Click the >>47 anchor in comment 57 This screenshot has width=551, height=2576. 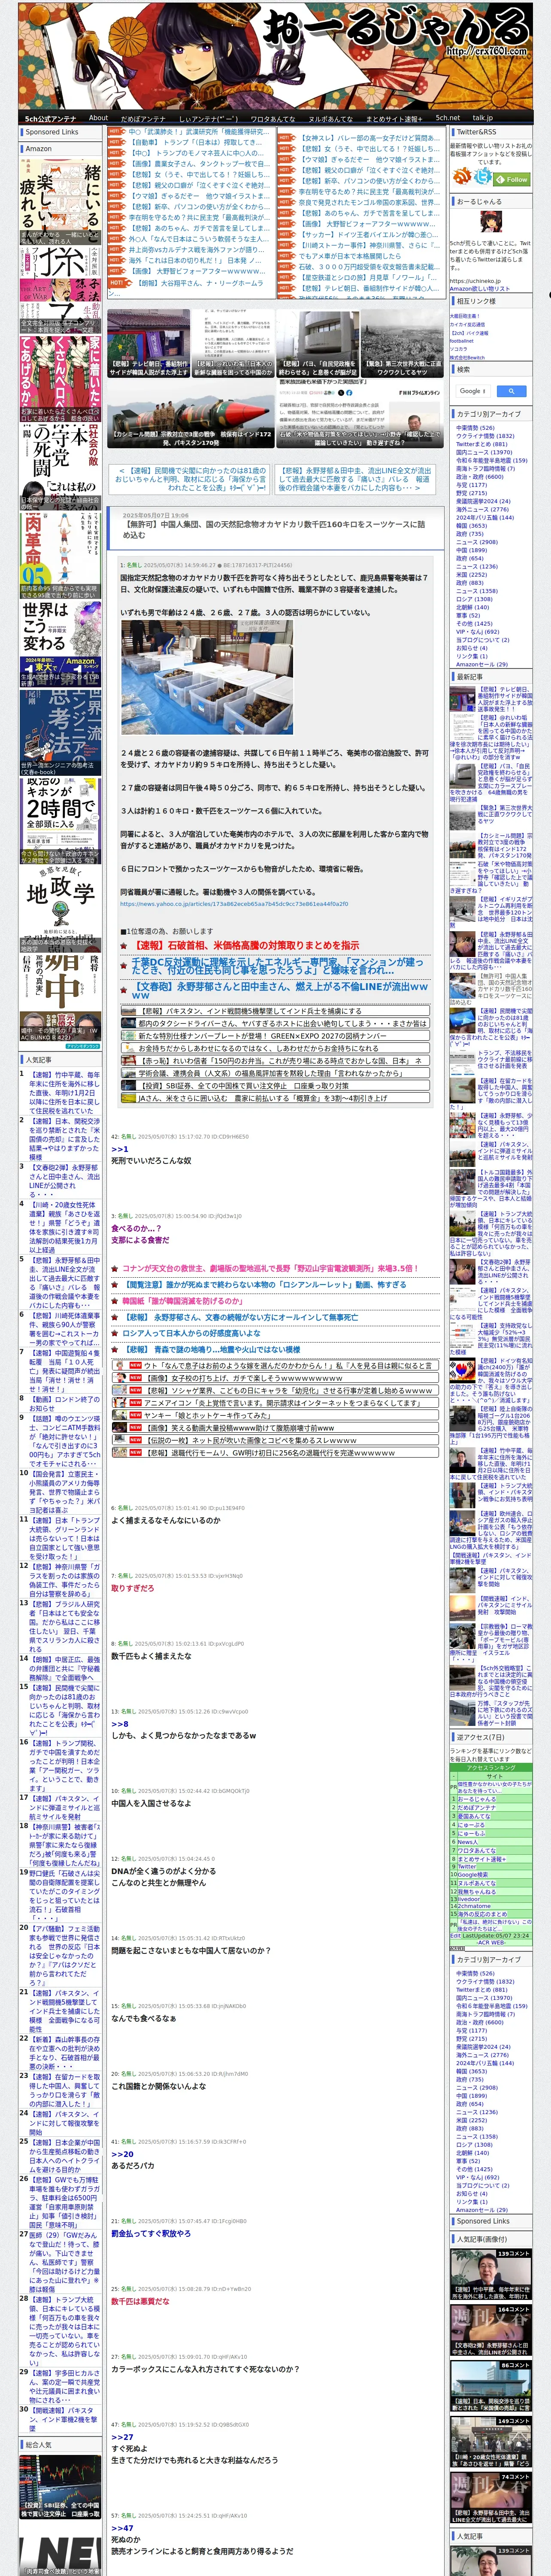[x=122, y=2527]
